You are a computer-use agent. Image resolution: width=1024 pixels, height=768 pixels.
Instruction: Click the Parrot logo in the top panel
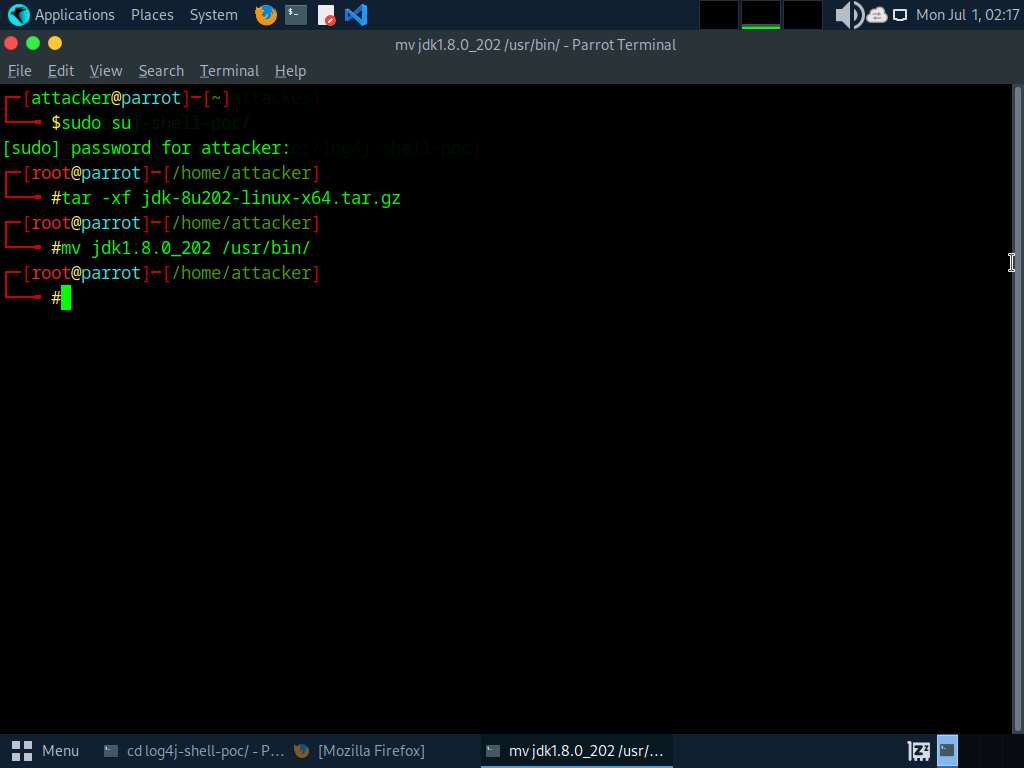tap(17, 15)
